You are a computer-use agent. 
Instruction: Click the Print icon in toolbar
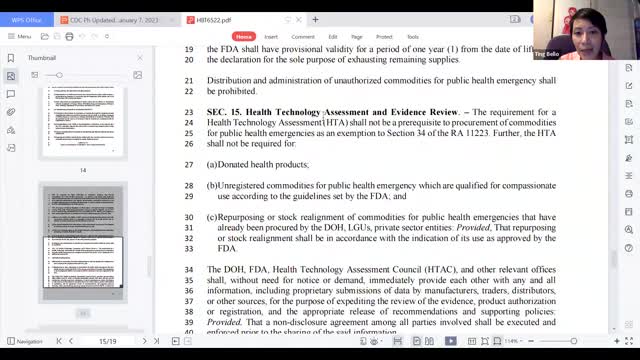(69, 36)
